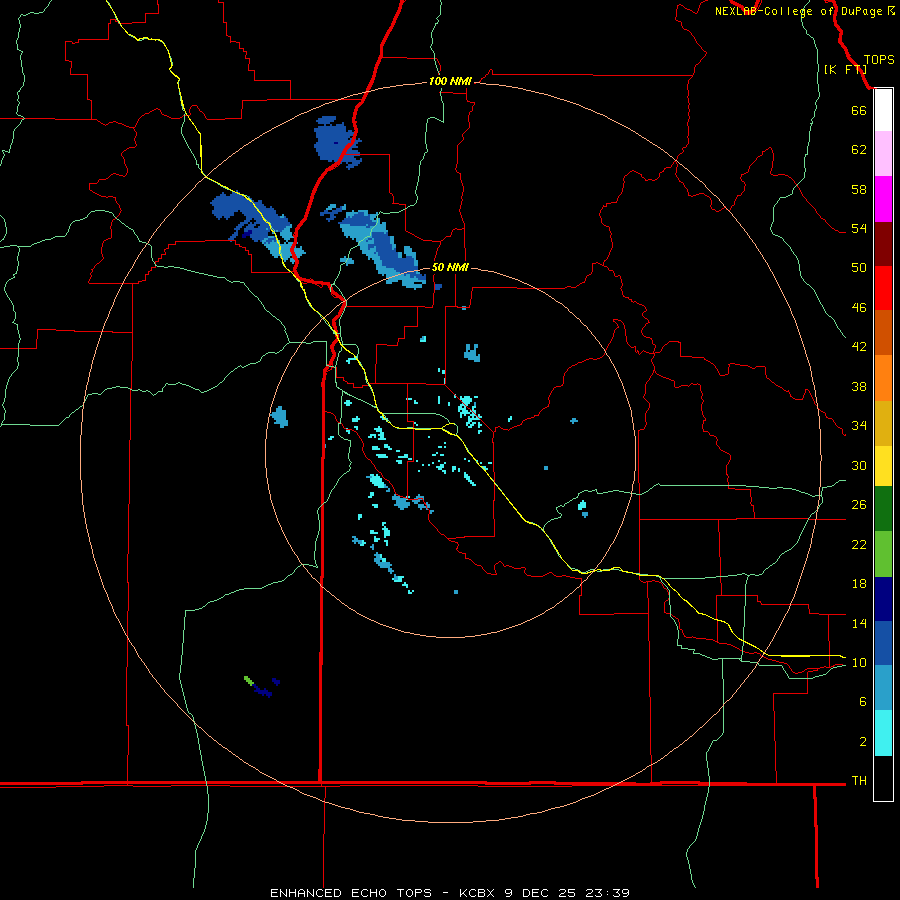The image size is (900, 900).
Task: Click the legend value 42
Action: point(859,347)
